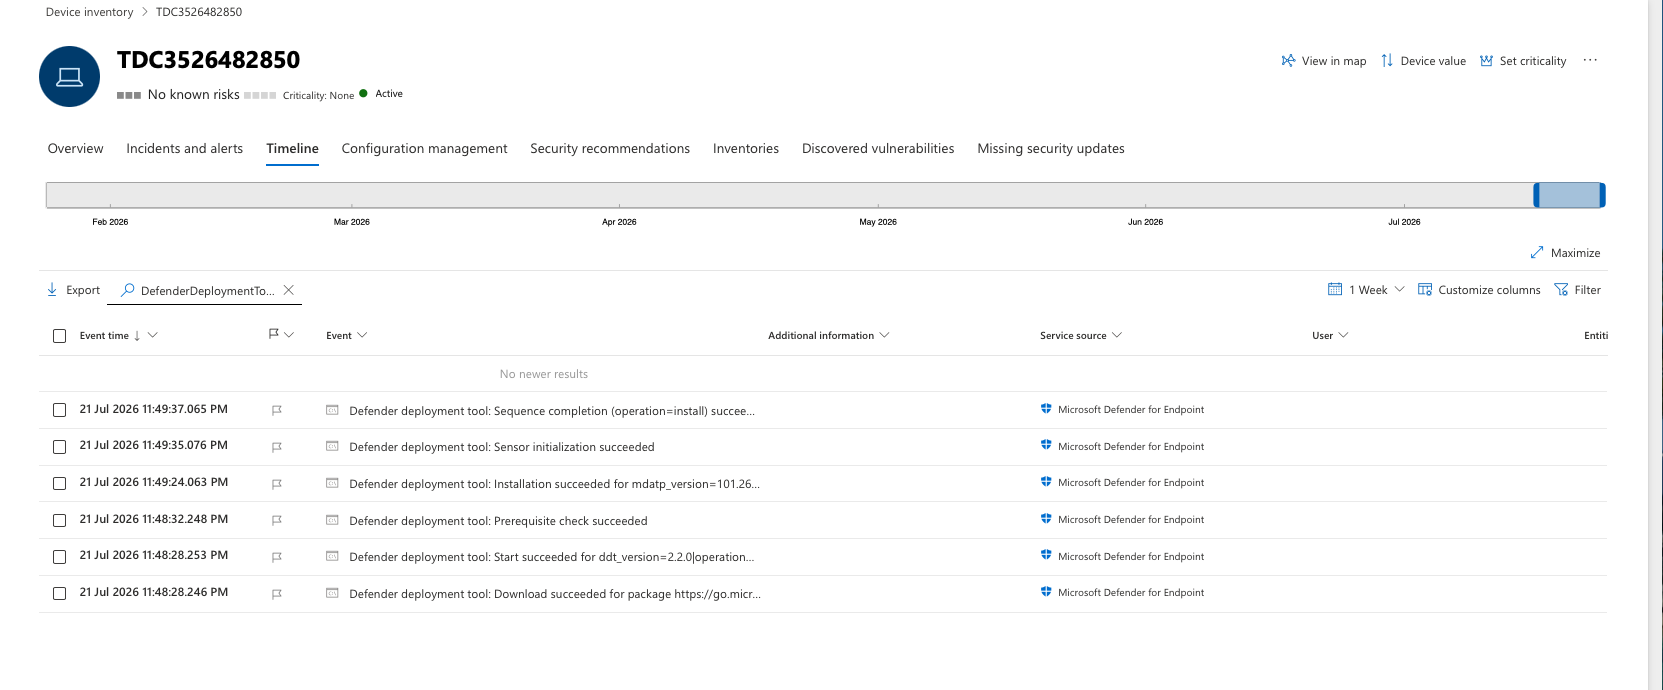This screenshot has width=1663, height=690.
Task: Click the May 2026 timeline marker
Action: click(x=878, y=222)
